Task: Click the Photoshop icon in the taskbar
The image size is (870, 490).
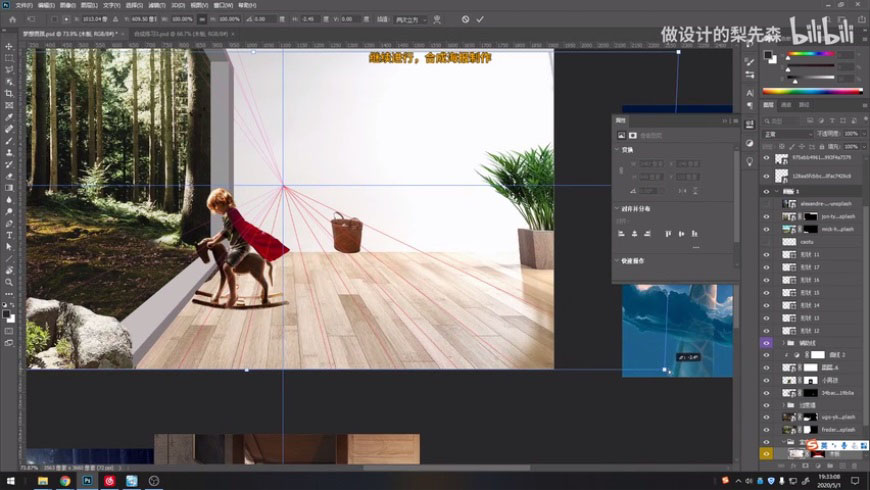Action: (87, 481)
